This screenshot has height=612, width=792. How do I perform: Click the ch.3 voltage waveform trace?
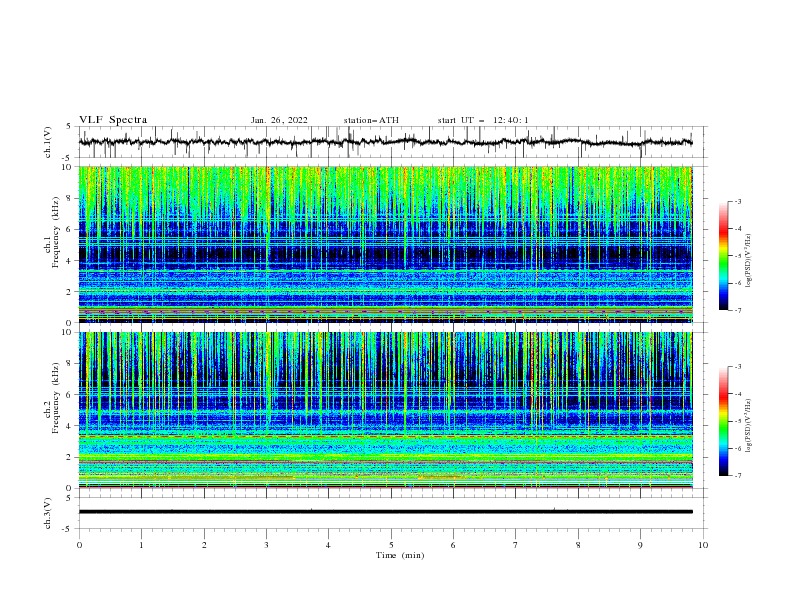tap(386, 512)
